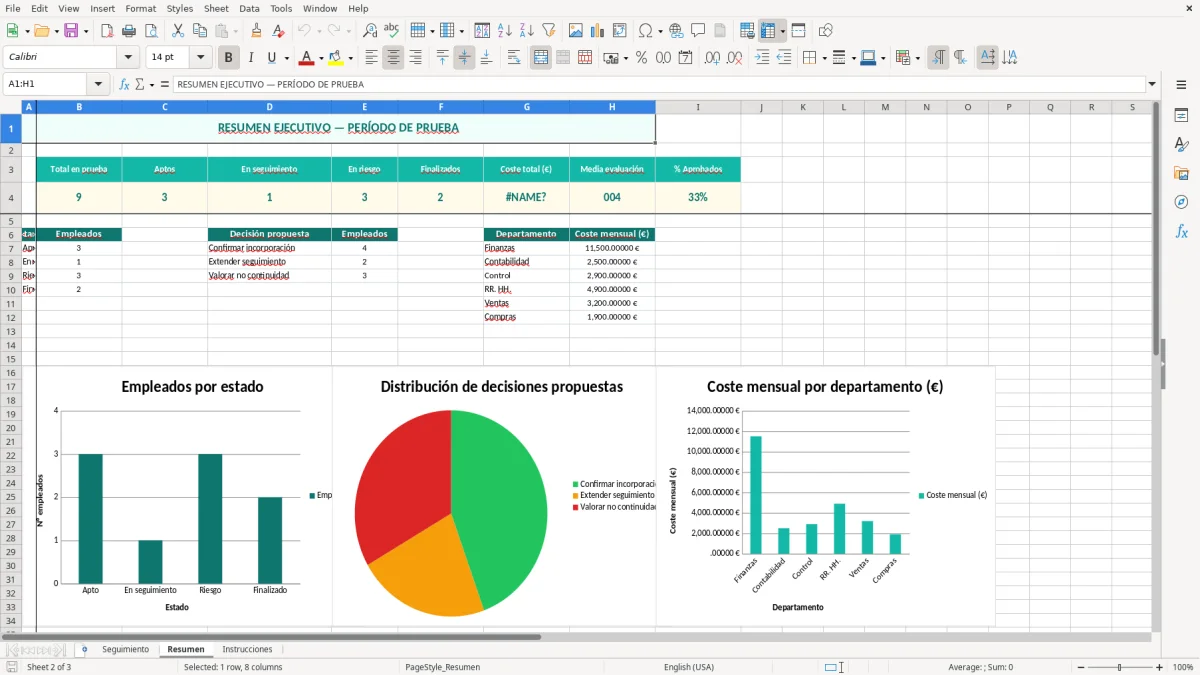Click the formula input line
Screen dimensions: 1200x675
click(659, 84)
